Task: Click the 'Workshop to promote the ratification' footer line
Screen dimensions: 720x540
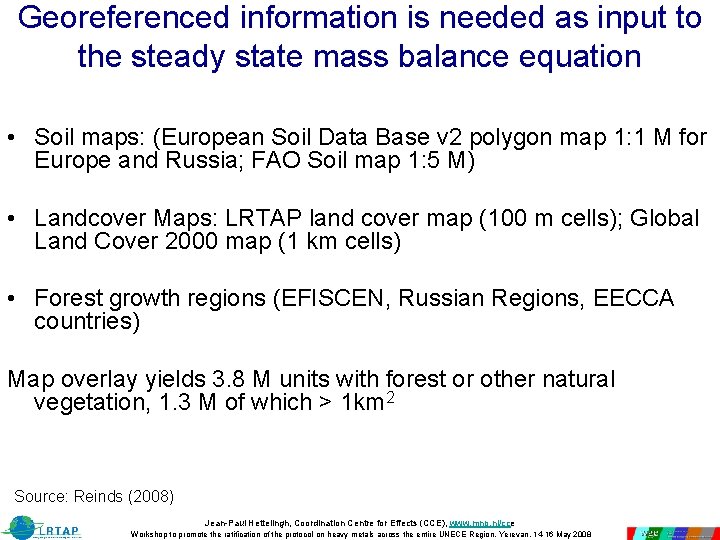Action: click(360, 534)
